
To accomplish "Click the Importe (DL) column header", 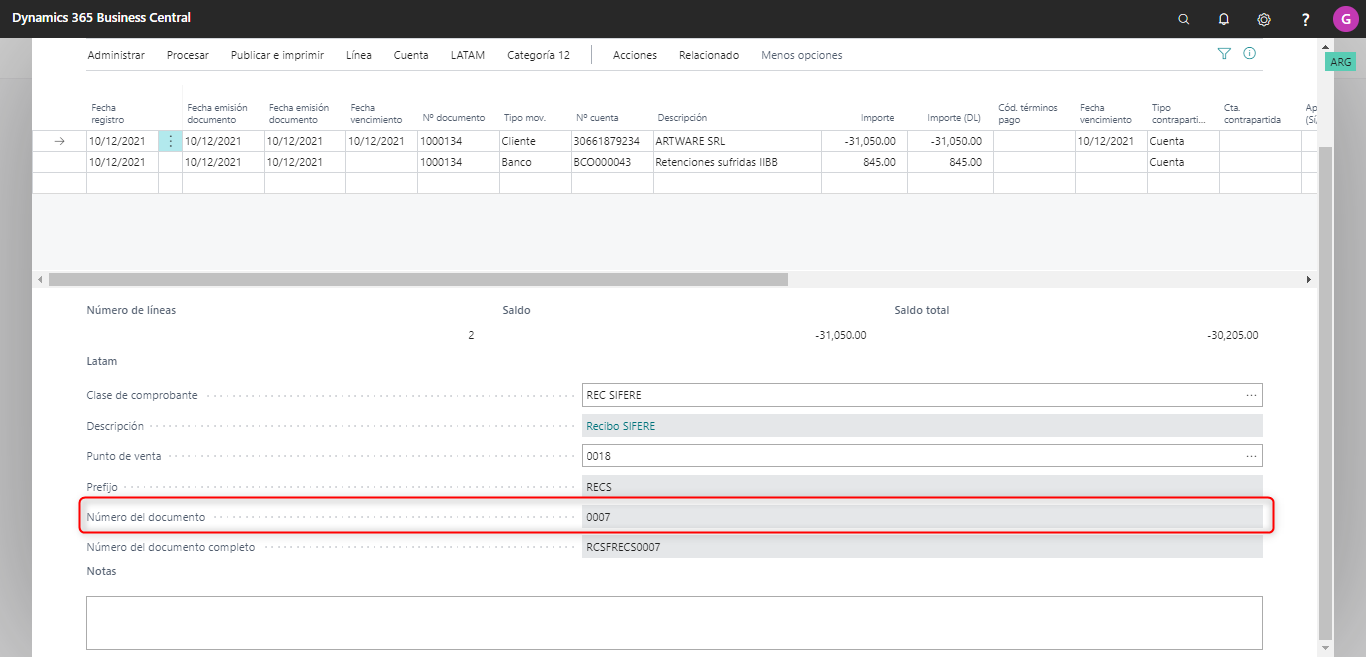I will 954,118.
